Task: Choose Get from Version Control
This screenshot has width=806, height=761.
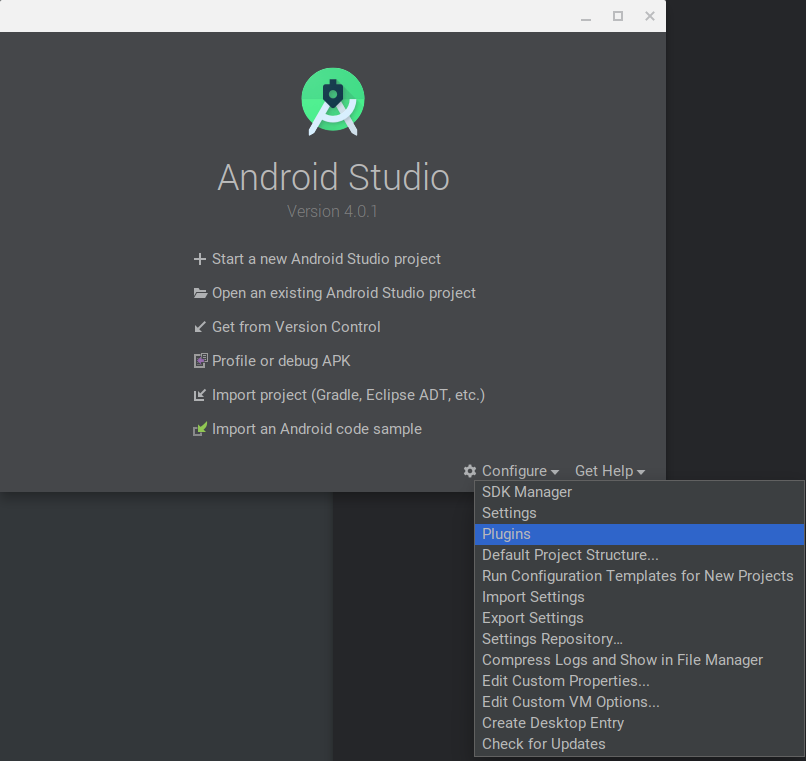Action: pos(296,327)
